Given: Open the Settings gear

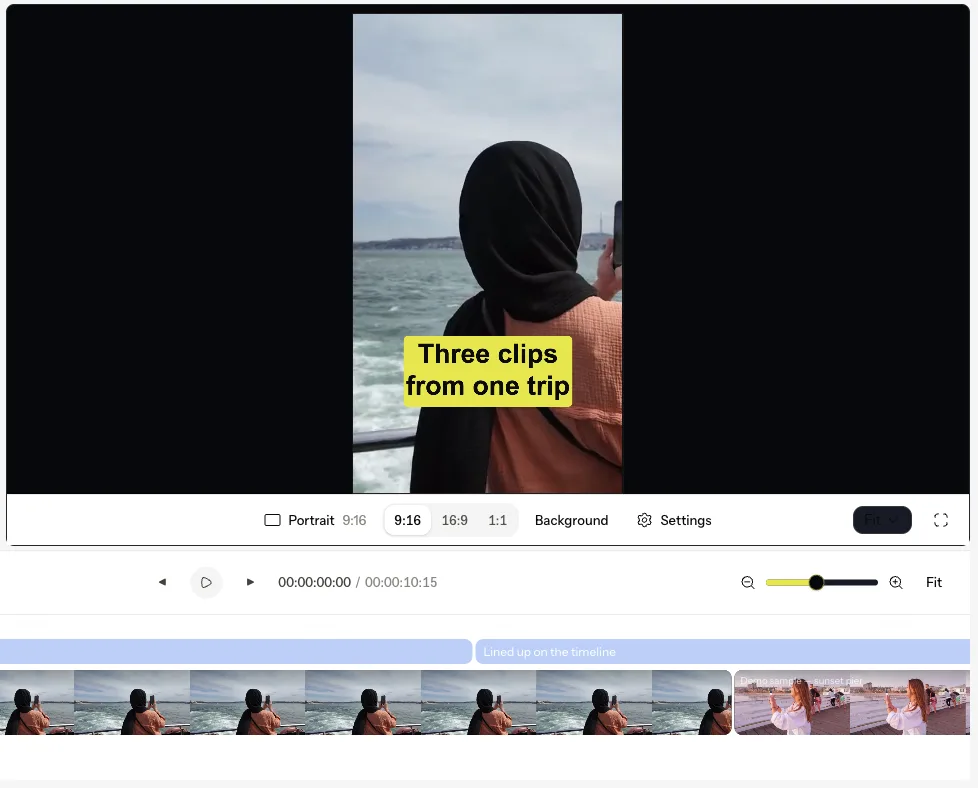Looking at the screenshot, I should [x=674, y=520].
